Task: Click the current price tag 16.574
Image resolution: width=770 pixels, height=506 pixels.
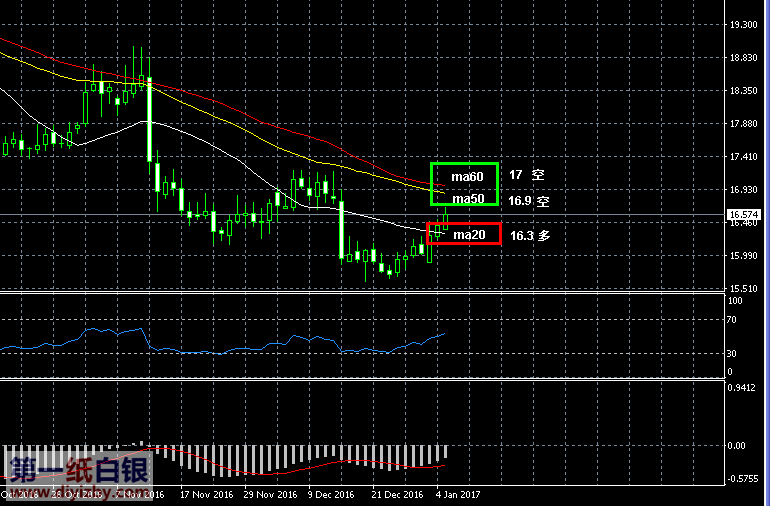Action: click(x=745, y=215)
